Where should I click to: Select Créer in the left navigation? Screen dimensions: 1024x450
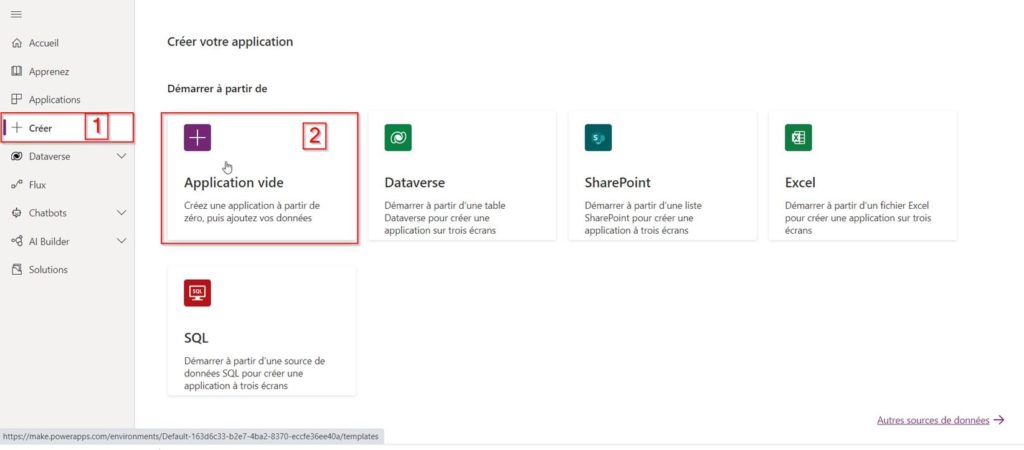point(41,128)
